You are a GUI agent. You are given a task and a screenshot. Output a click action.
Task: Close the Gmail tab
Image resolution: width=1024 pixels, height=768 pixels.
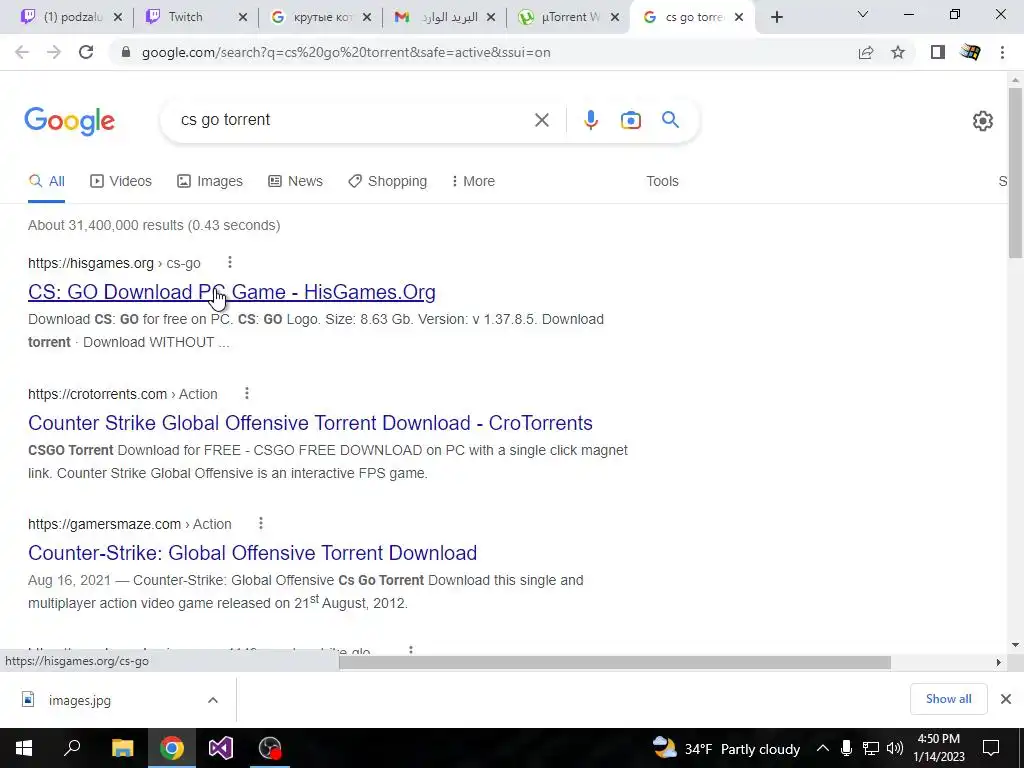[x=491, y=18]
